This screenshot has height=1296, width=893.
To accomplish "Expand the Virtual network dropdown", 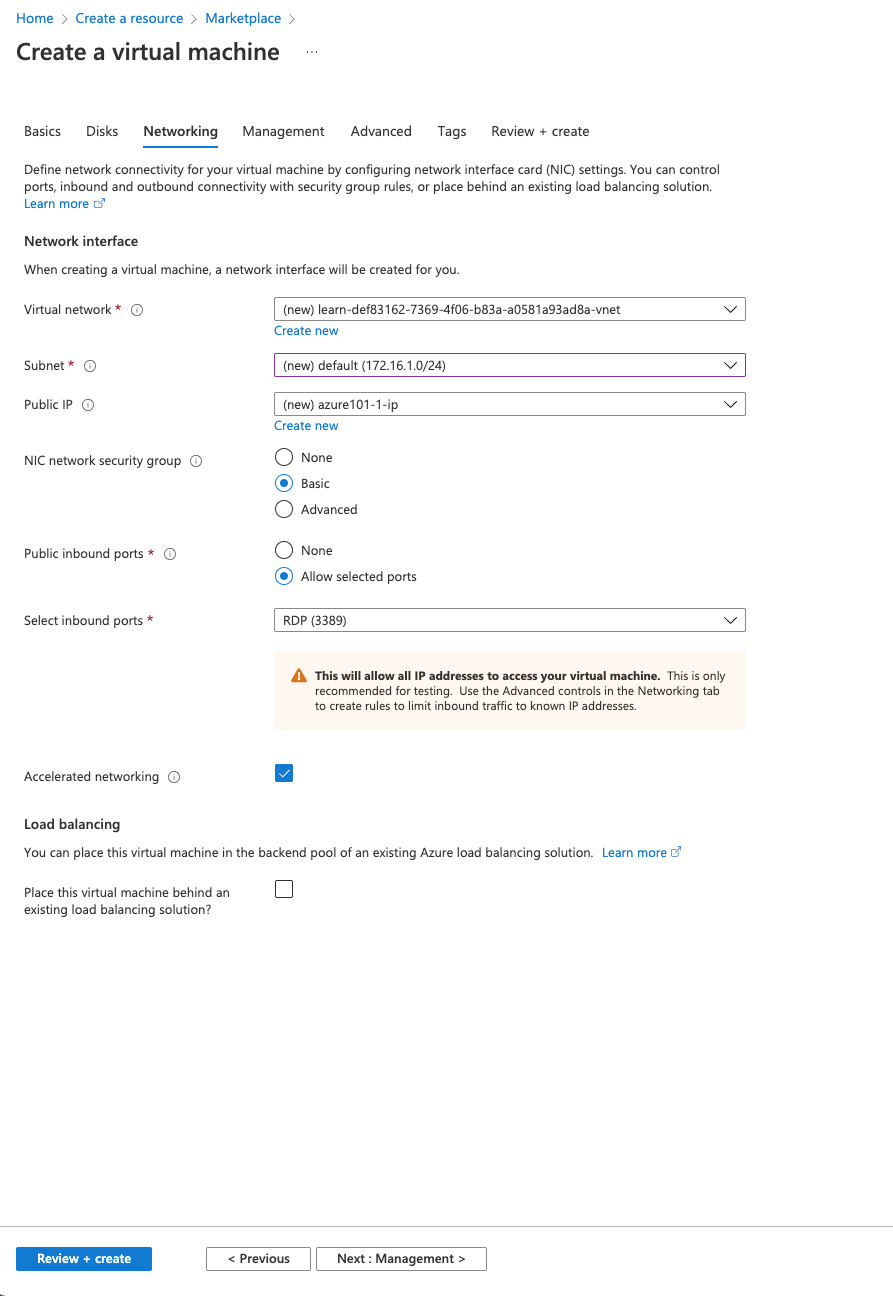I will (x=509, y=310).
